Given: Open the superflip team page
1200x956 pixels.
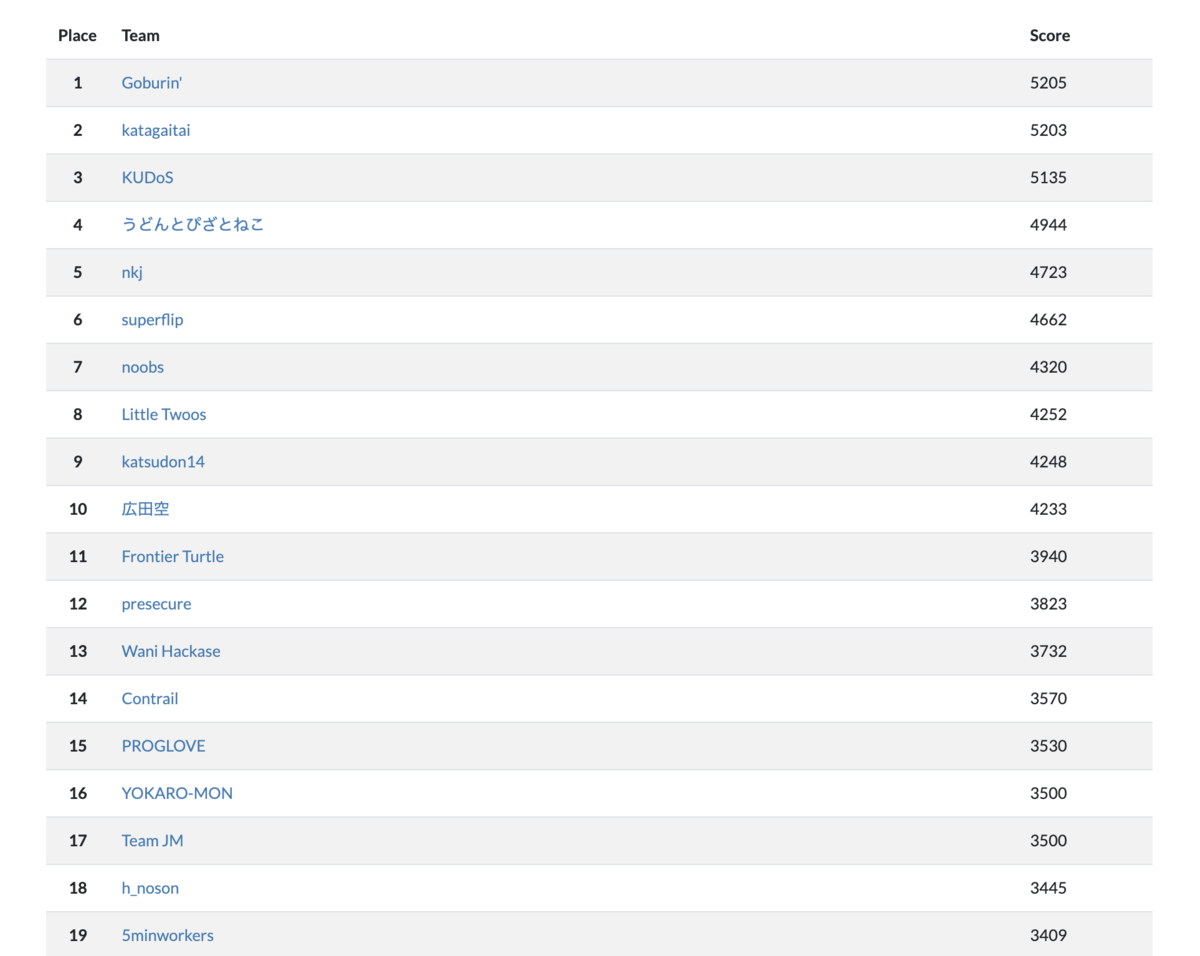Looking at the screenshot, I should tap(152, 319).
